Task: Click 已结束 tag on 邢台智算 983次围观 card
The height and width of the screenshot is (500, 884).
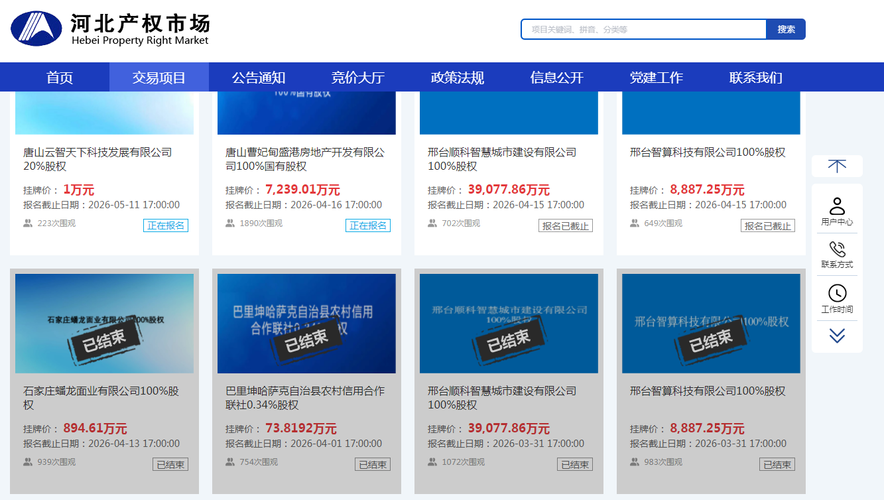Action: coord(777,464)
